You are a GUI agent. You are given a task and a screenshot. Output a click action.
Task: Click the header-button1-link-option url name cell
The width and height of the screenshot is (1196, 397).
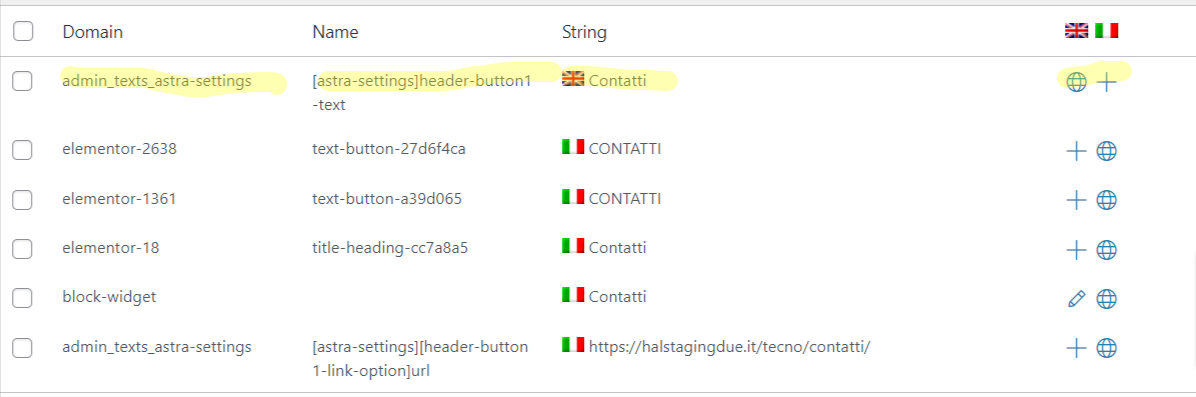click(420, 358)
